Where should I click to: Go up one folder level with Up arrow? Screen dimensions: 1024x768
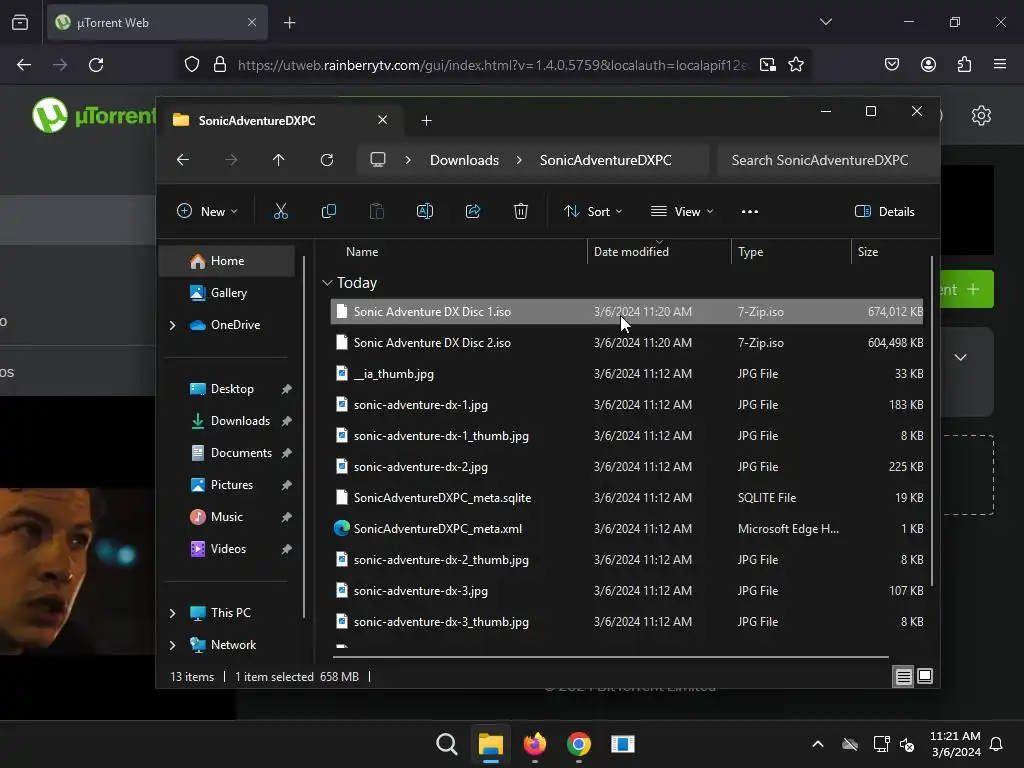(x=279, y=160)
